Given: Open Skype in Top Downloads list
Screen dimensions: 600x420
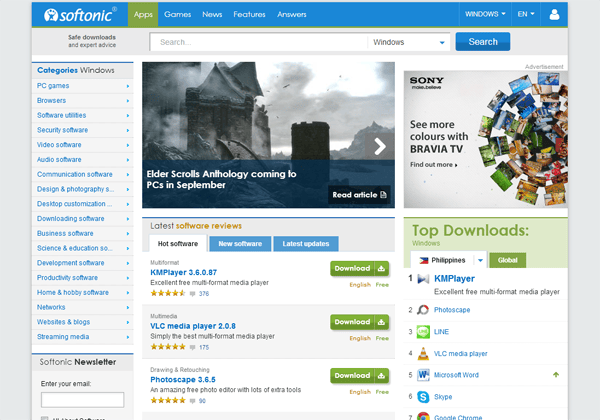Looking at the screenshot, I should tap(443, 397).
